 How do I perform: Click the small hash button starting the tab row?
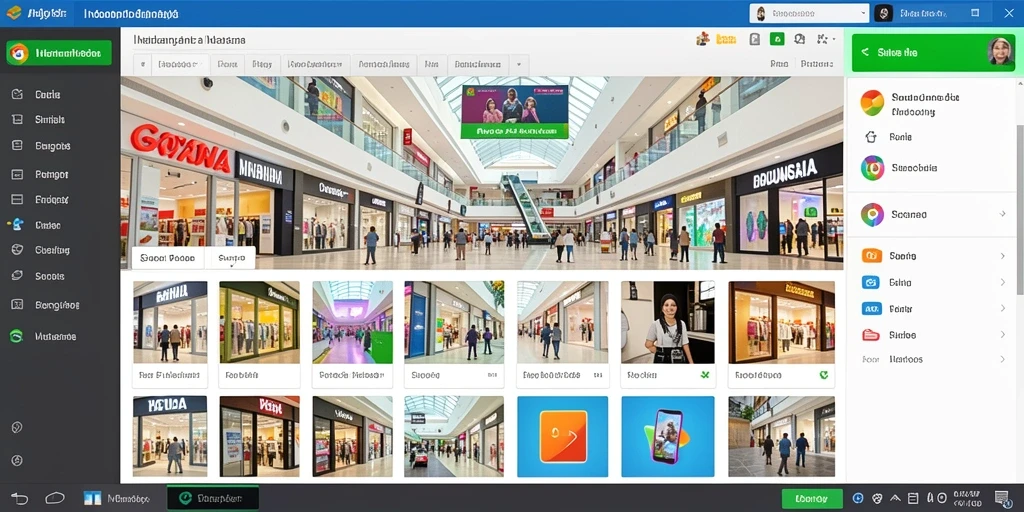pos(142,65)
